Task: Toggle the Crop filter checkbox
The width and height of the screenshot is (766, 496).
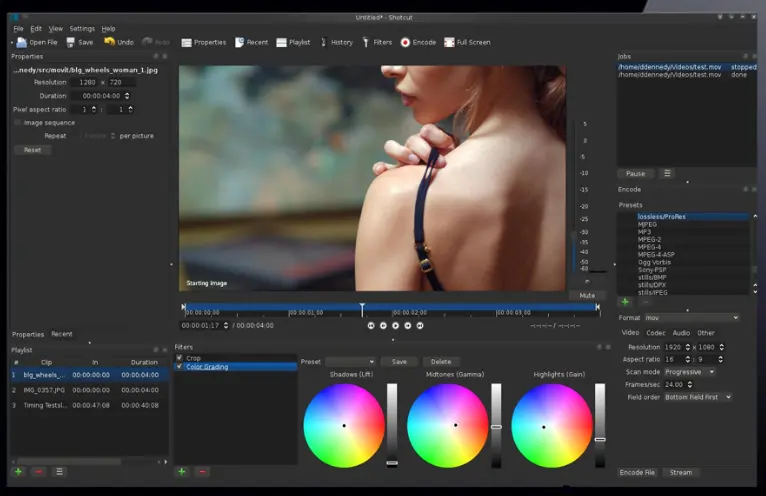Action: coord(180,358)
